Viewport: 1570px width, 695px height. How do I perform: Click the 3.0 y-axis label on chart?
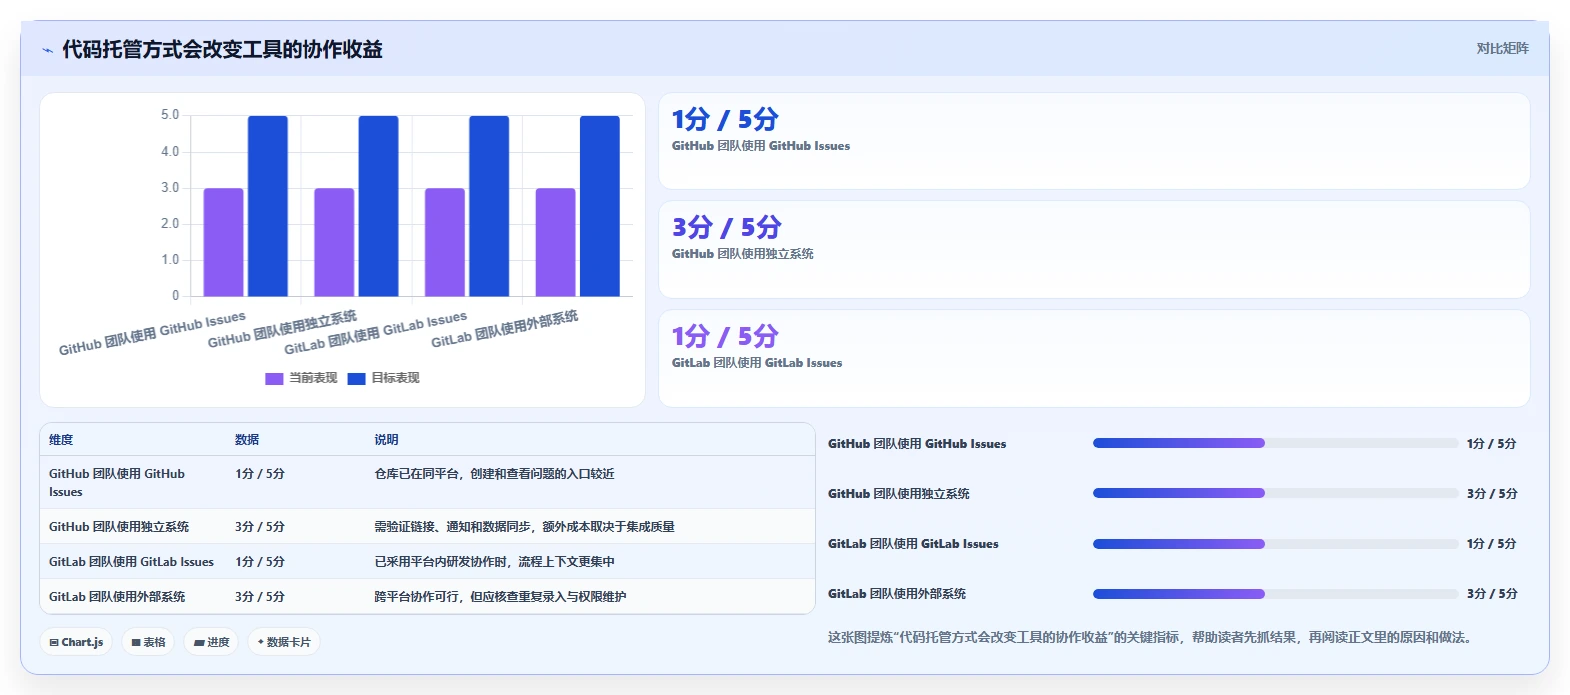click(170, 188)
